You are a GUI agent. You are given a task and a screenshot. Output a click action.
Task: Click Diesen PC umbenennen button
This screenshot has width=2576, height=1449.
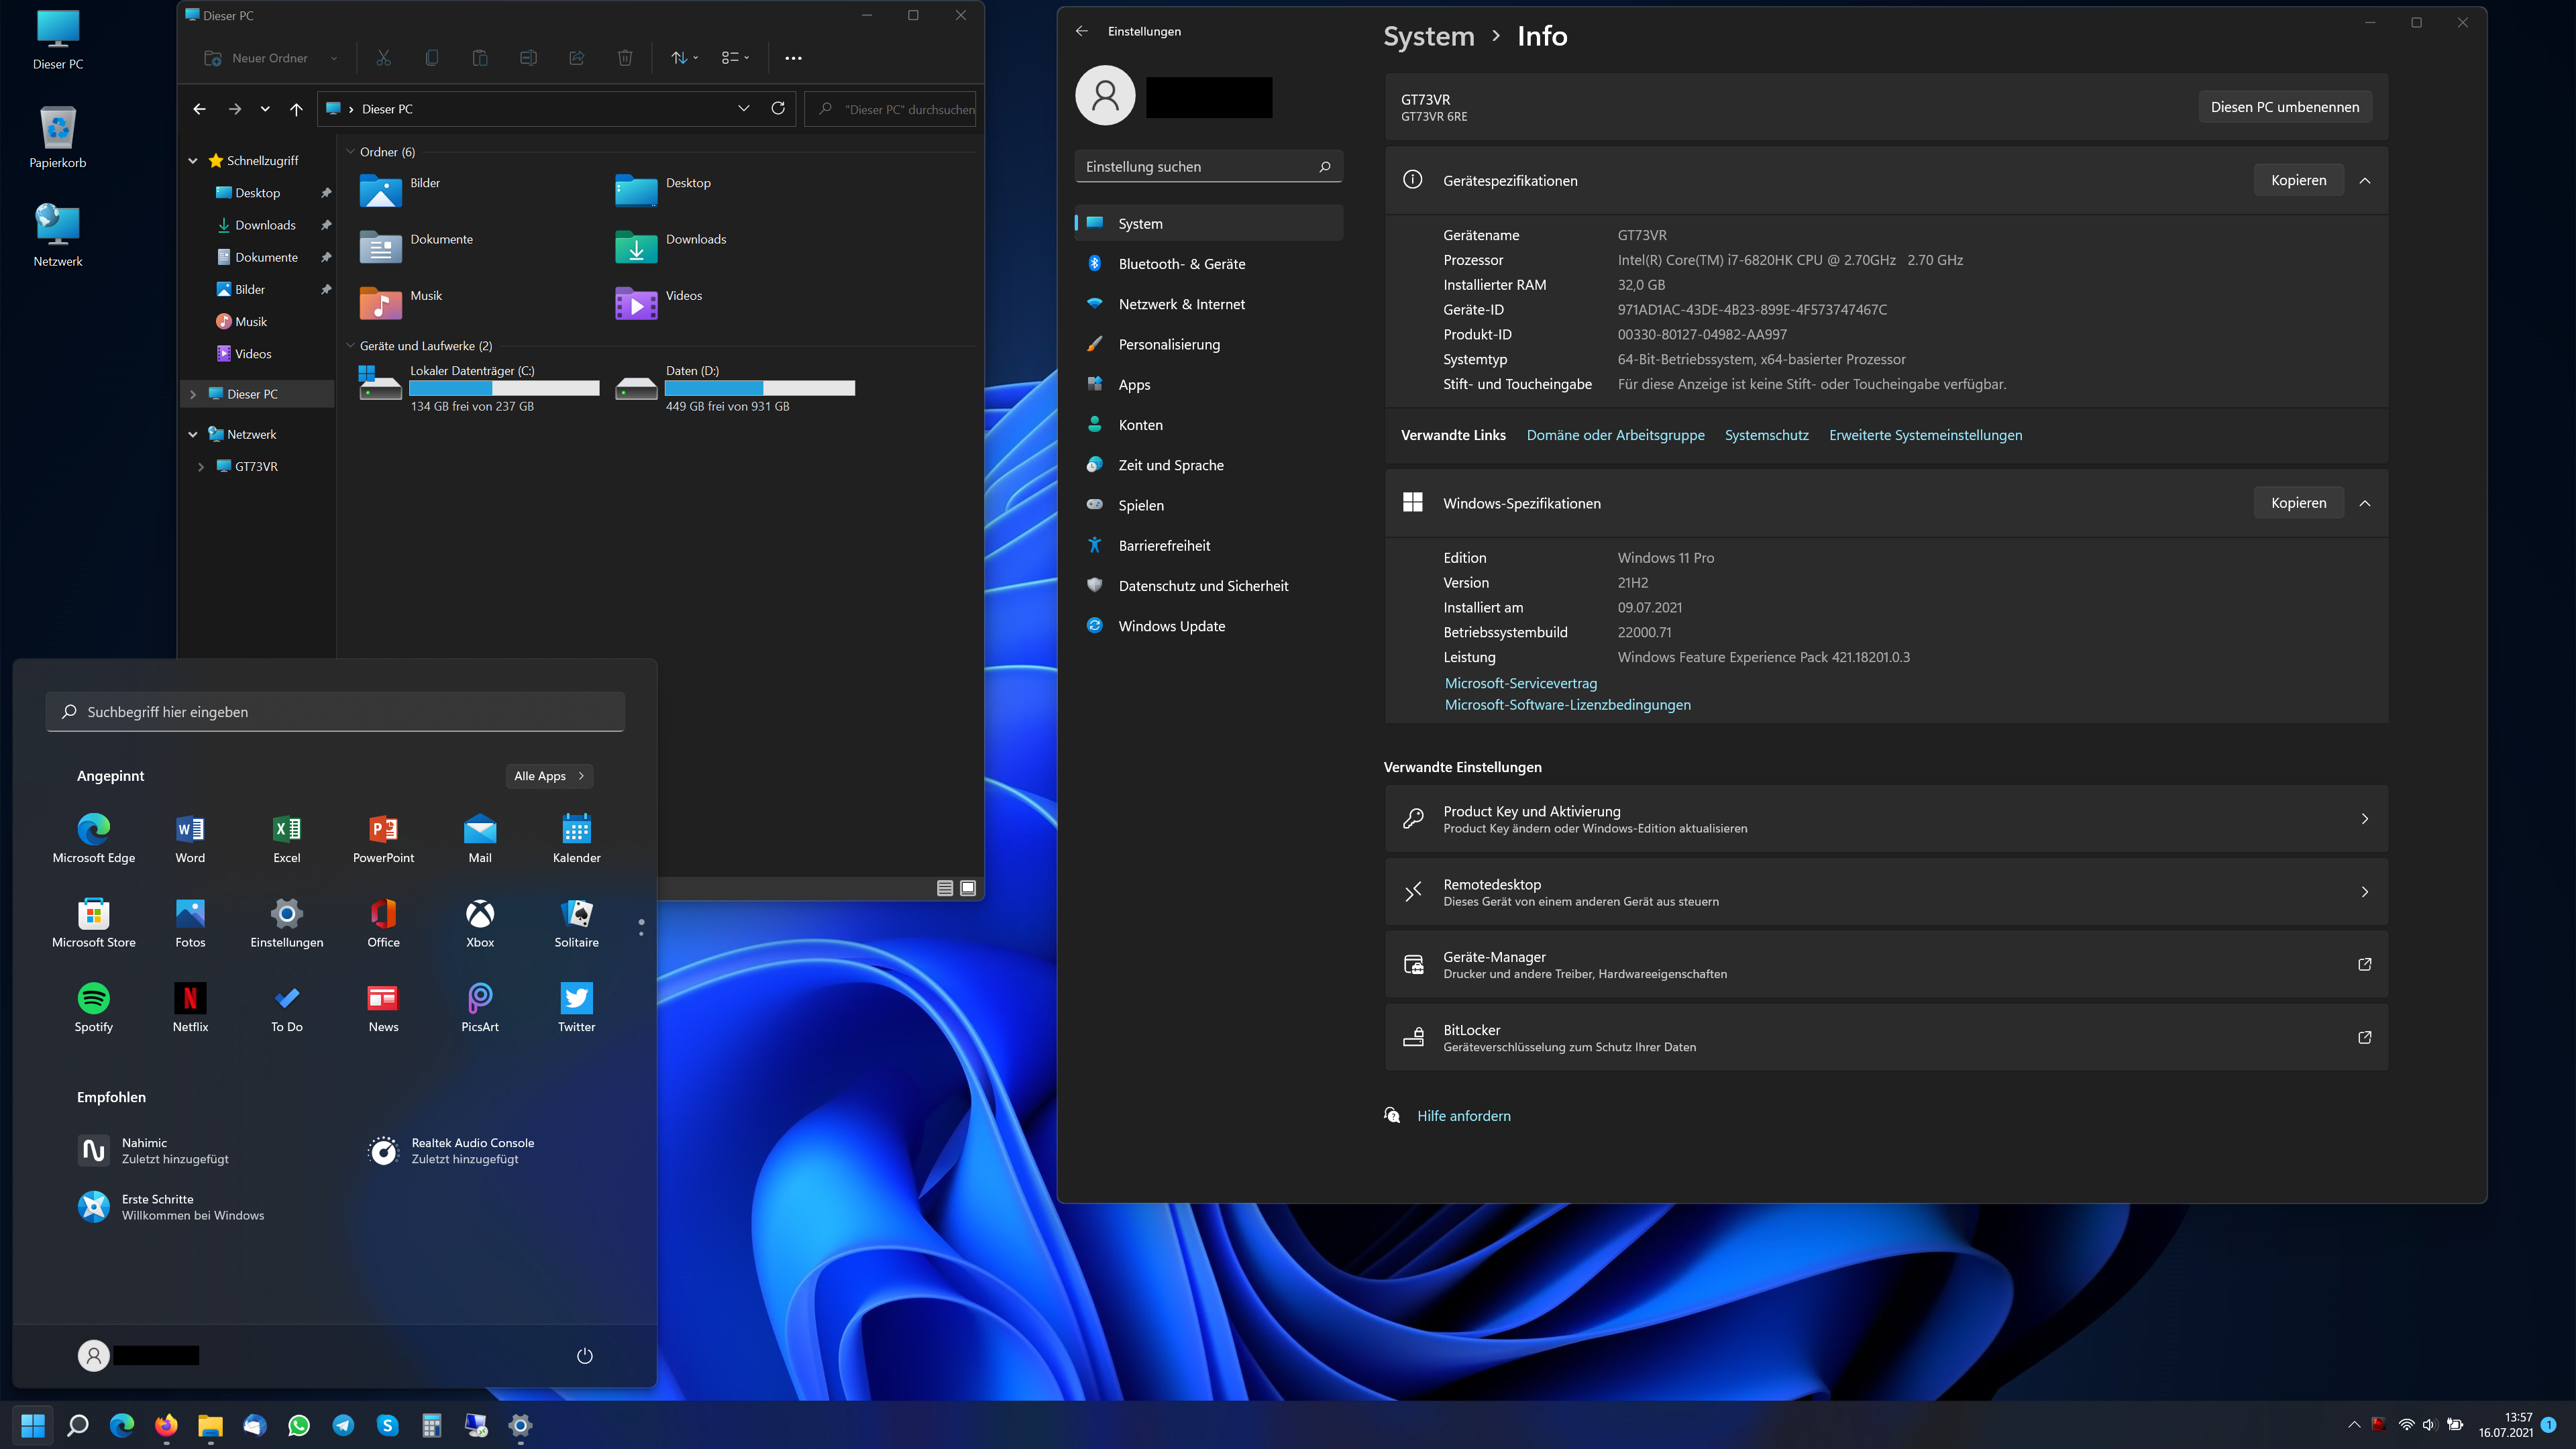(x=2284, y=107)
